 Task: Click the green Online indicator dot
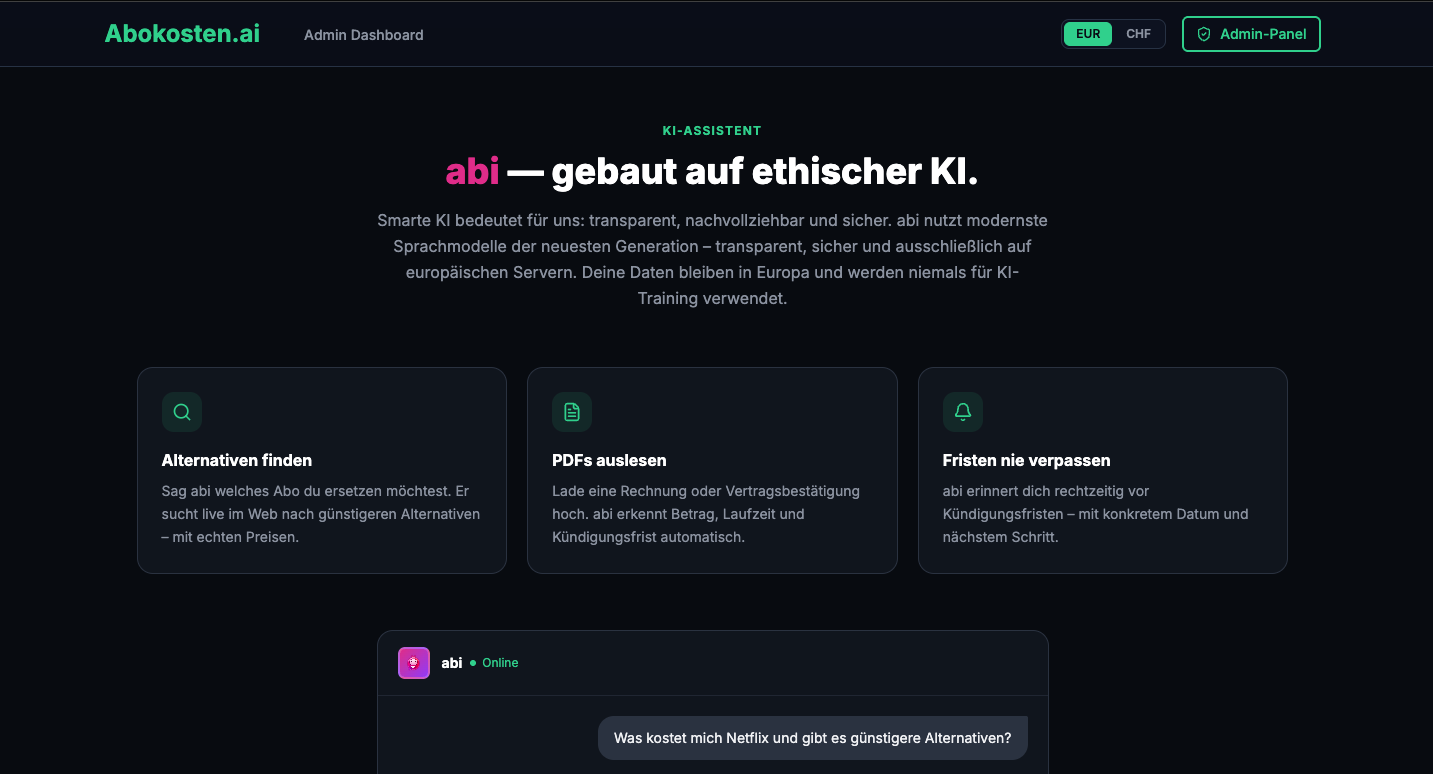[471, 663]
